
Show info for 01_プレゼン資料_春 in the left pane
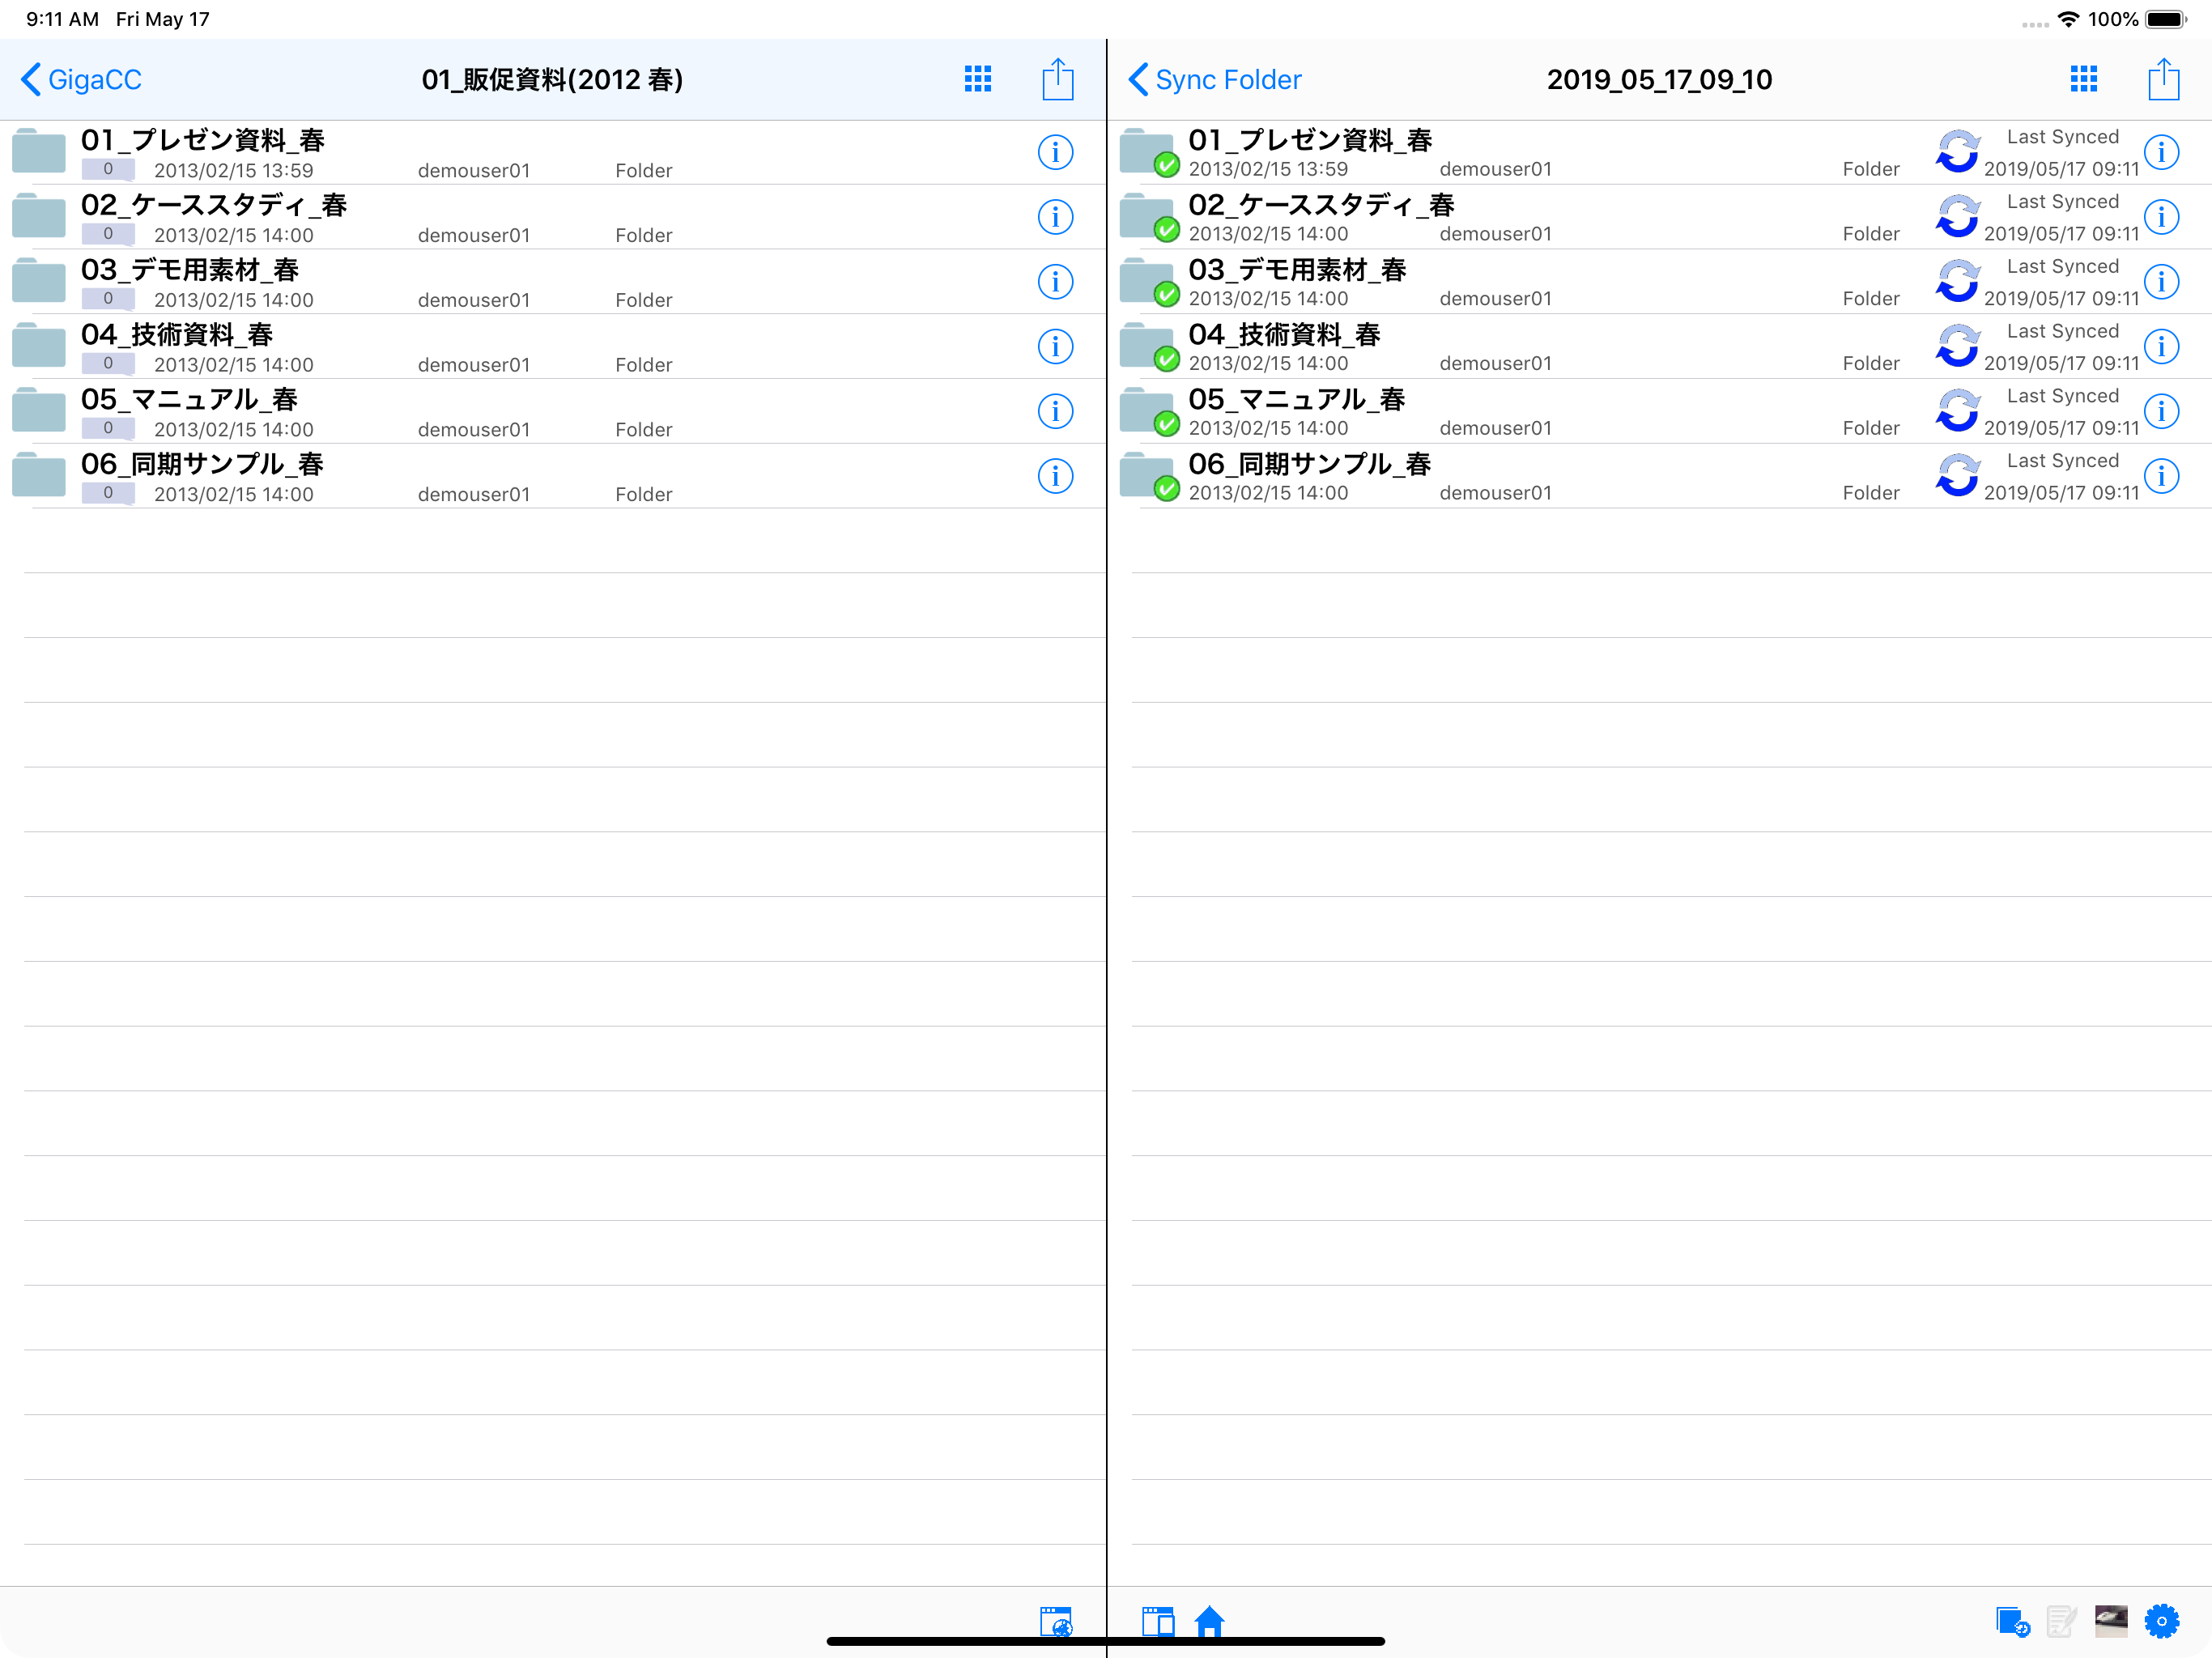(1055, 152)
